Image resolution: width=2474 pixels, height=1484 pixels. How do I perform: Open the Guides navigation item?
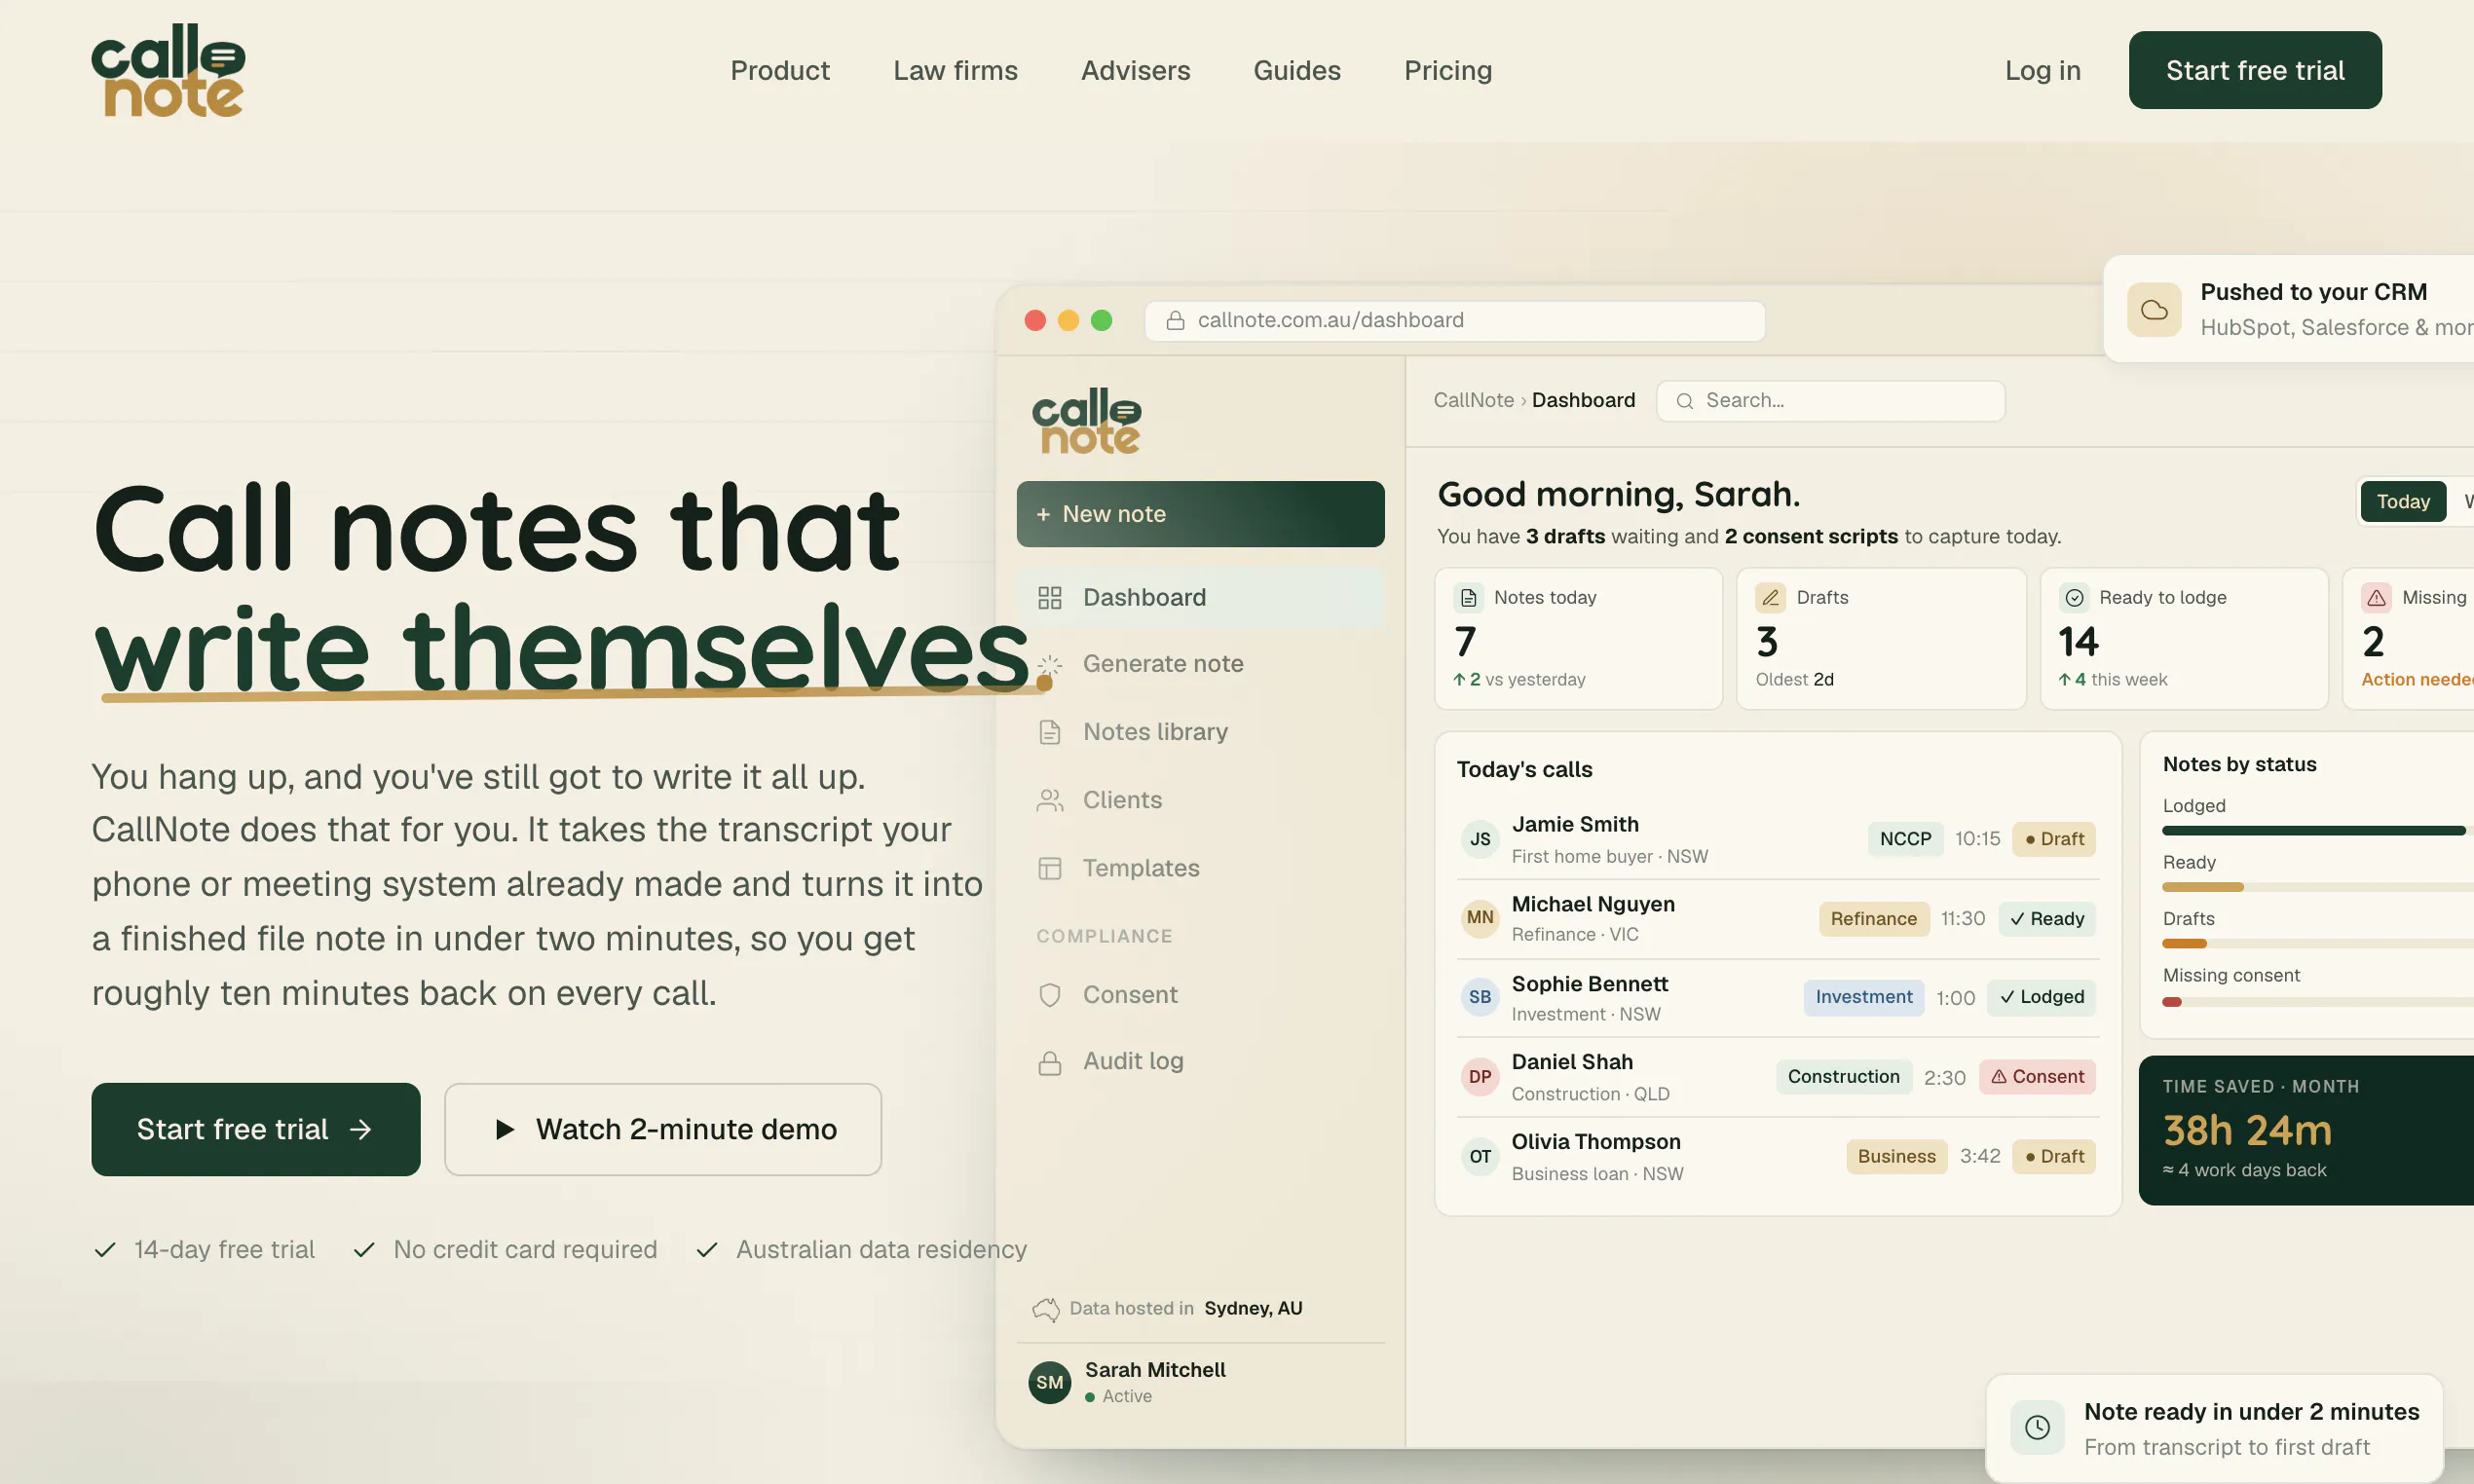tap(1297, 70)
